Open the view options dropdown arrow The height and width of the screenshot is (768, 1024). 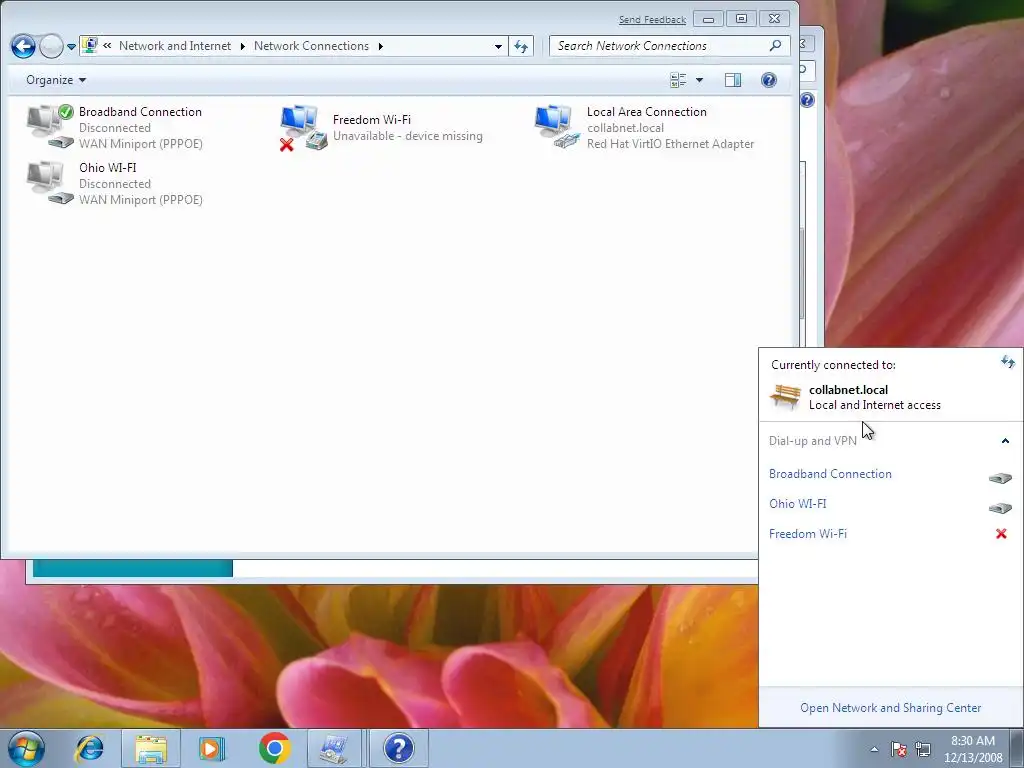[x=699, y=80]
